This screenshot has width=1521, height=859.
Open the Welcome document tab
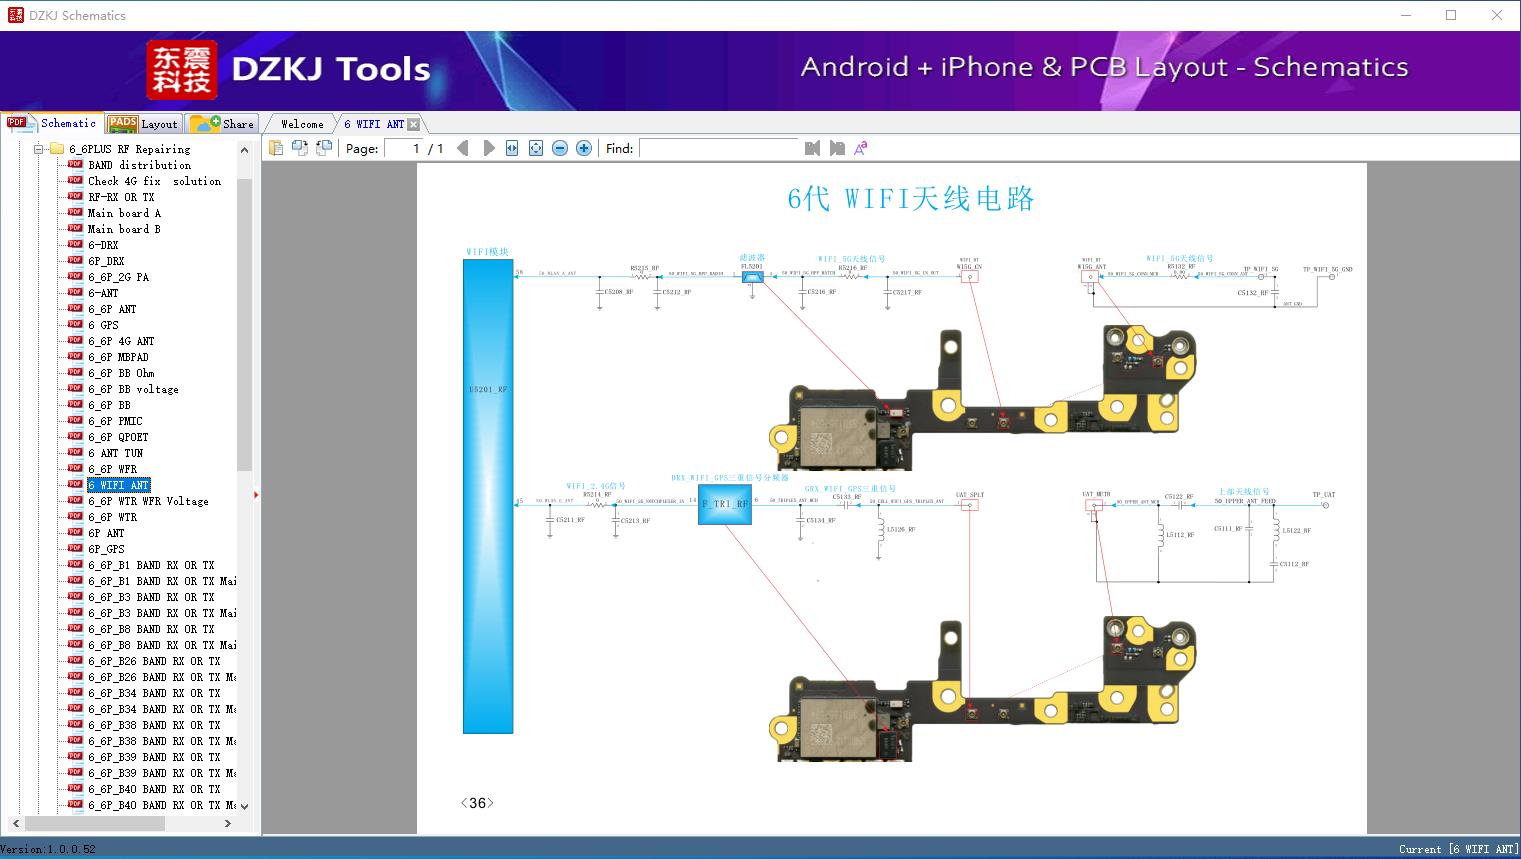[x=302, y=124]
